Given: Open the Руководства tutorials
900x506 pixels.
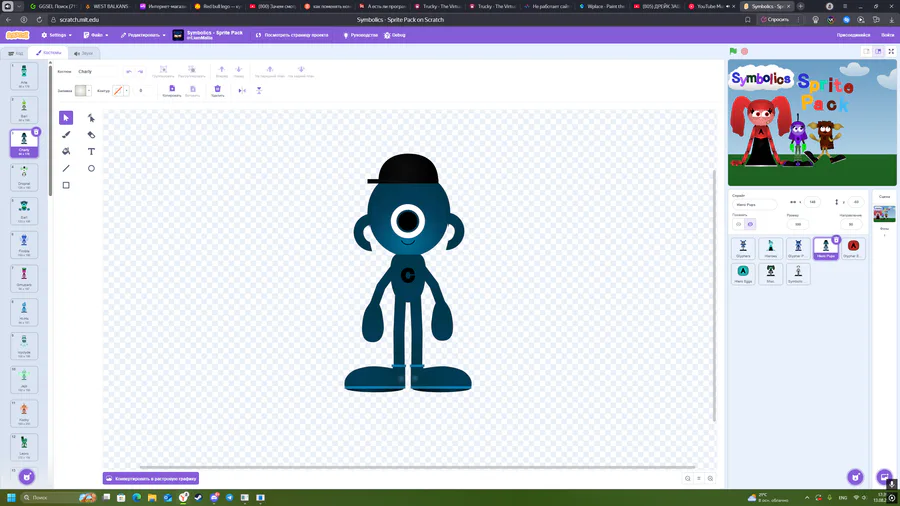Looking at the screenshot, I should [360, 35].
